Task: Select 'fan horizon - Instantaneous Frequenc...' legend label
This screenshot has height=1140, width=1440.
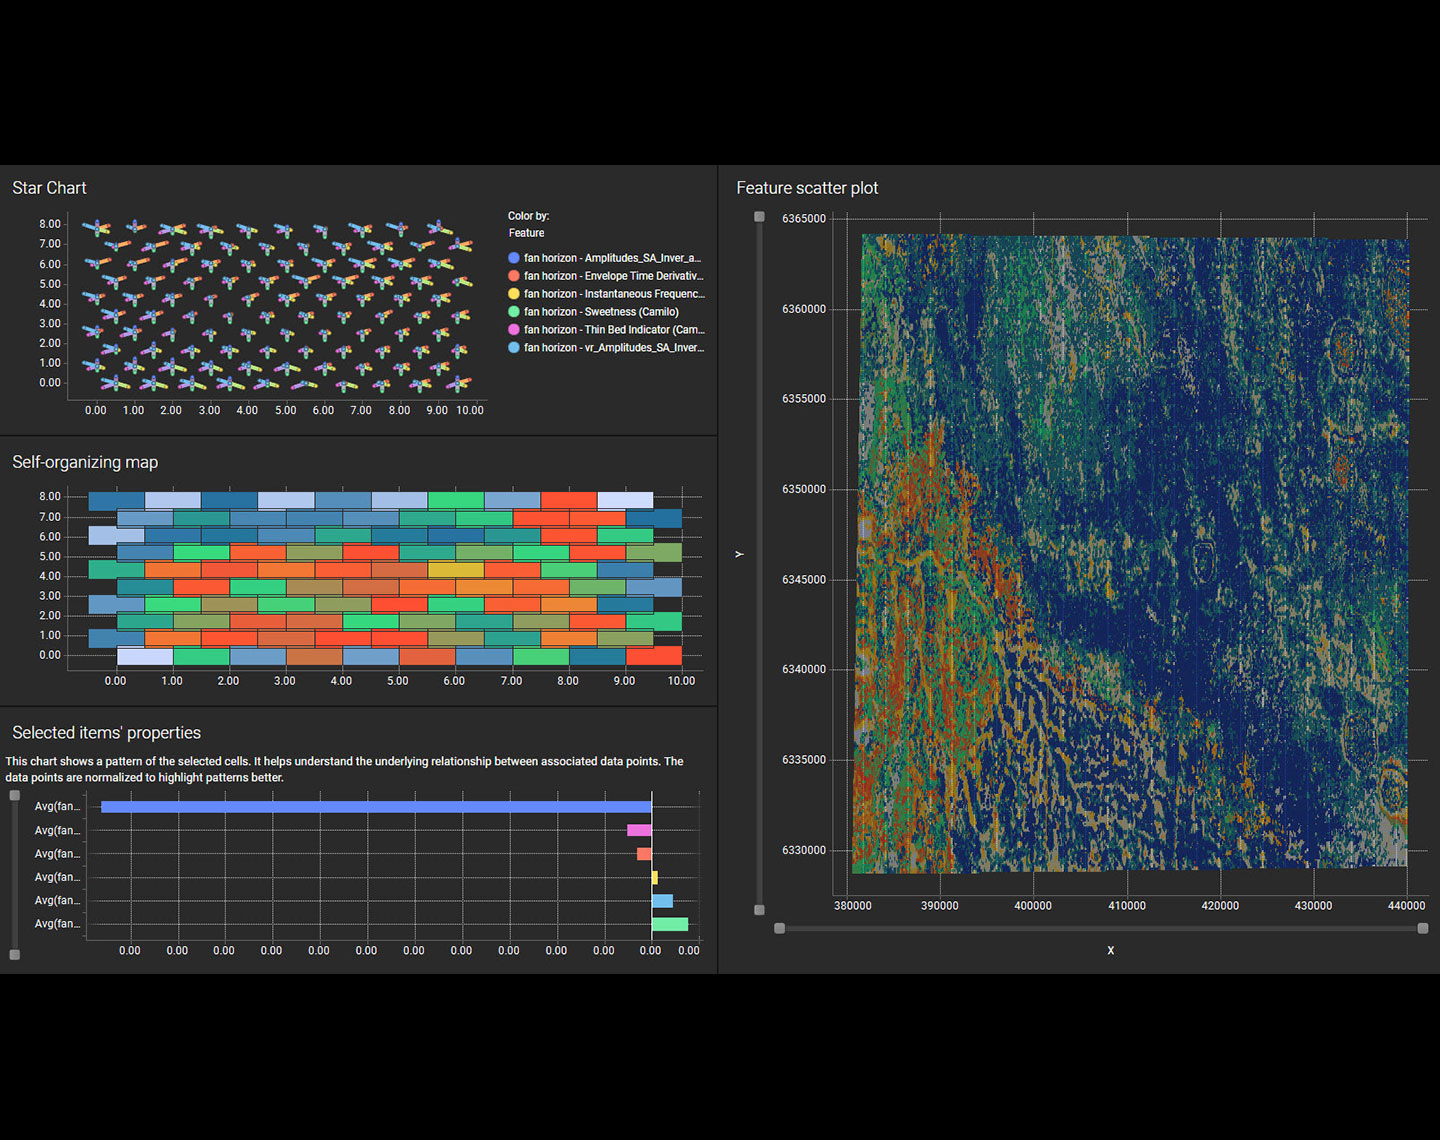Action: point(615,294)
